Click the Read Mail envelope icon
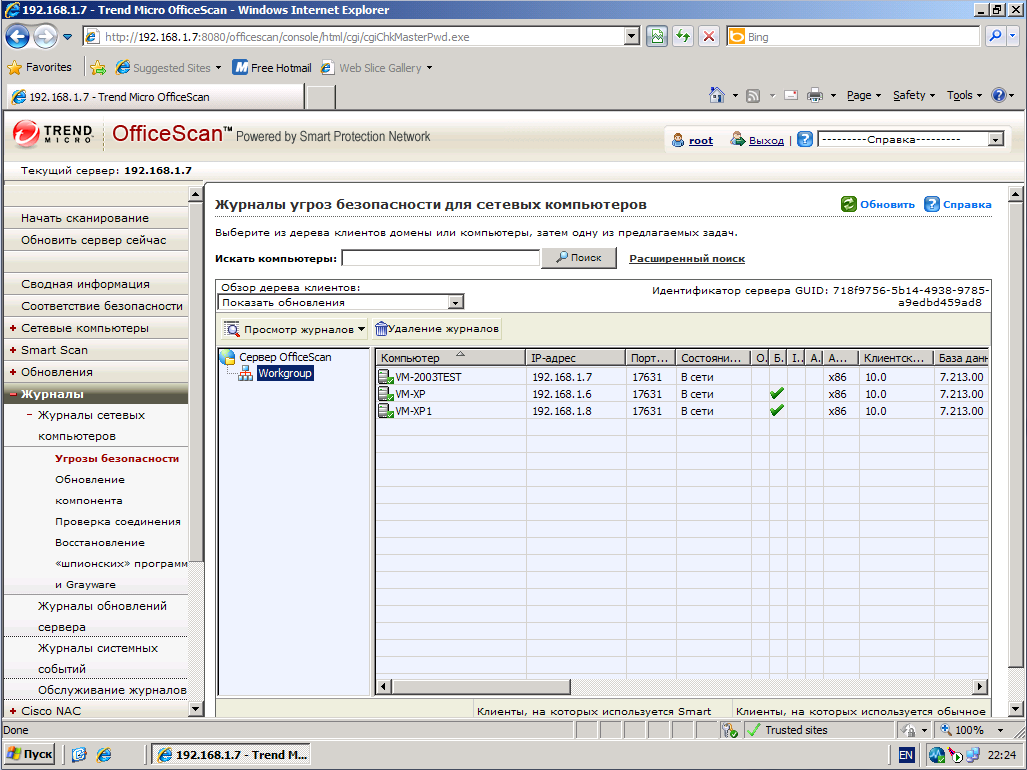The height and width of the screenshot is (770, 1027). pos(791,96)
